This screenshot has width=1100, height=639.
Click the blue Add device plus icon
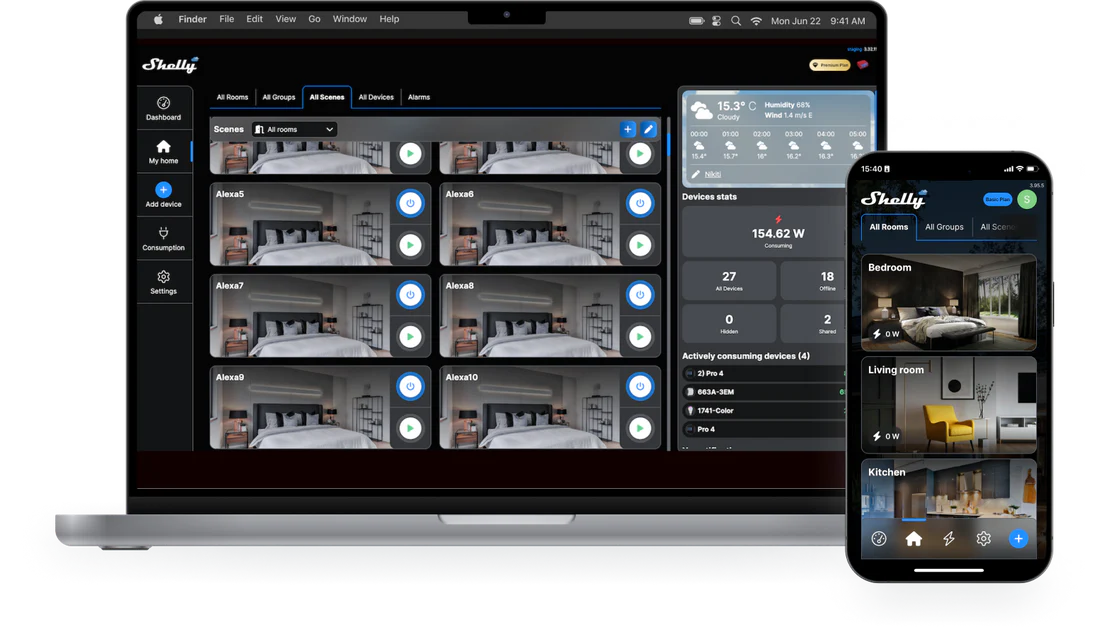(163, 190)
